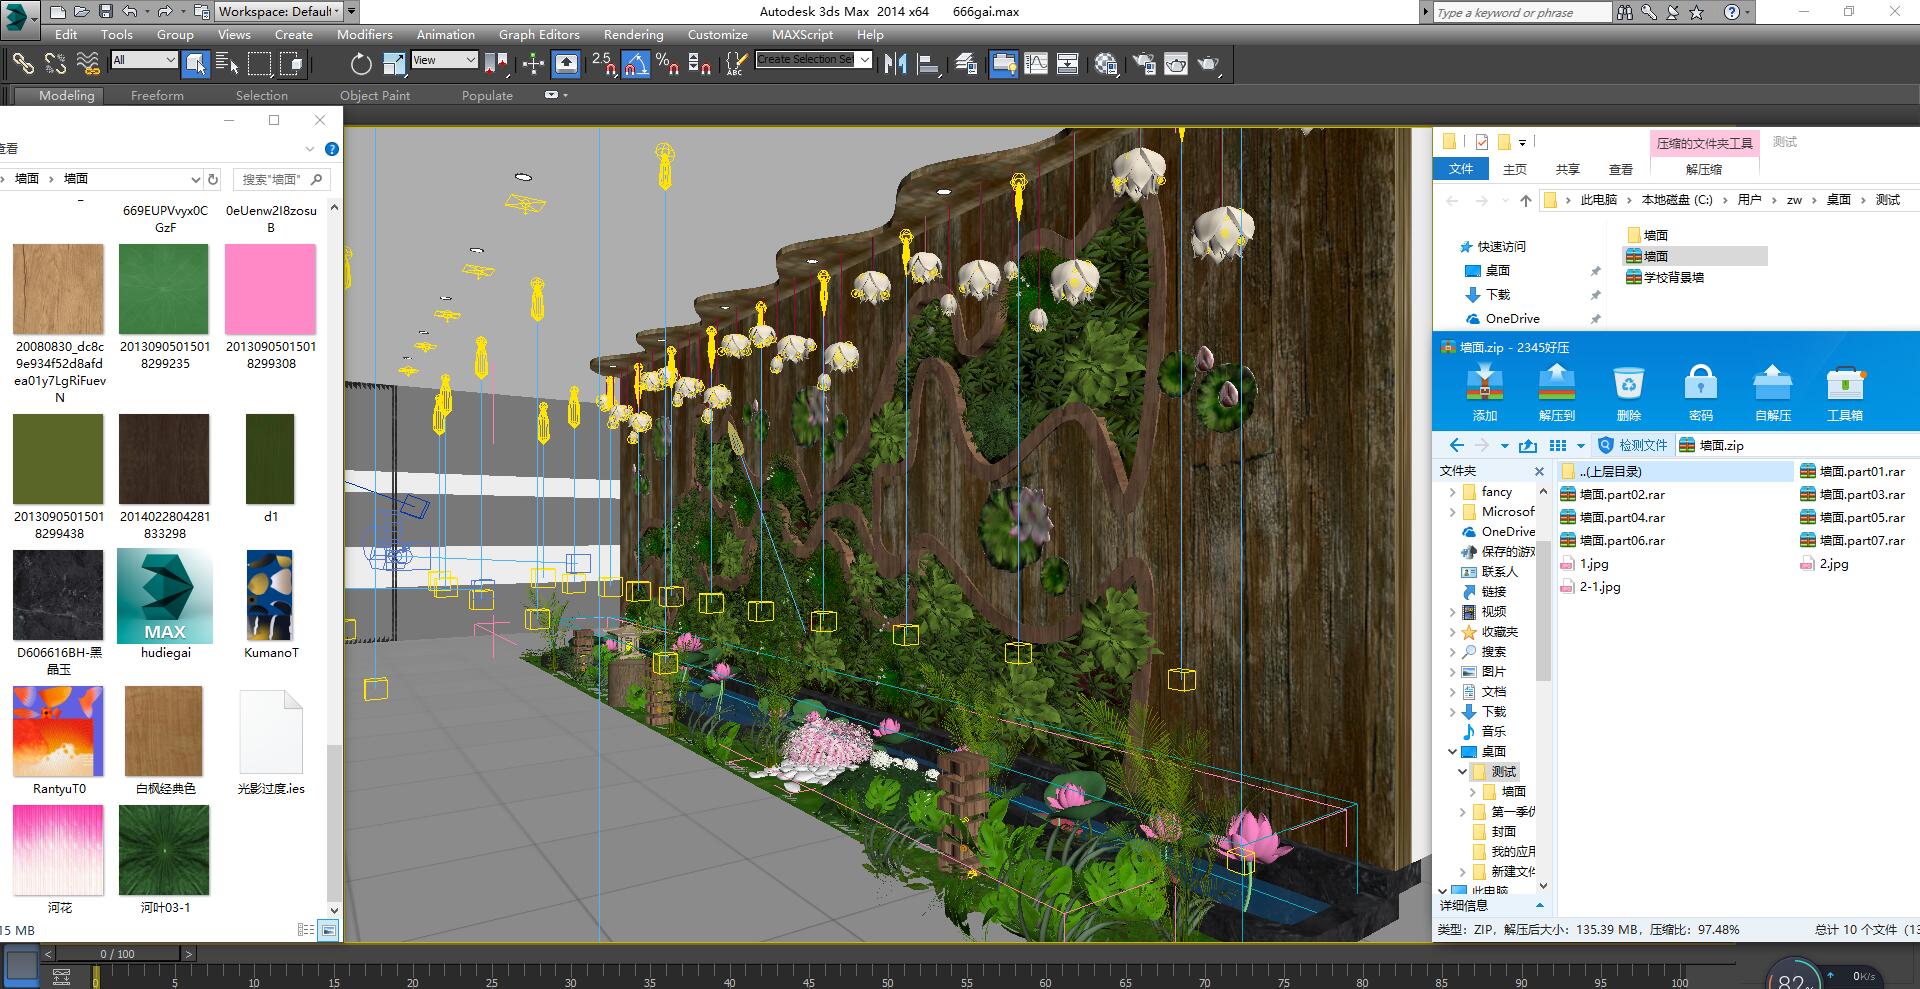Open the selection filter All dropdown

pyautogui.click(x=144, y=60)
